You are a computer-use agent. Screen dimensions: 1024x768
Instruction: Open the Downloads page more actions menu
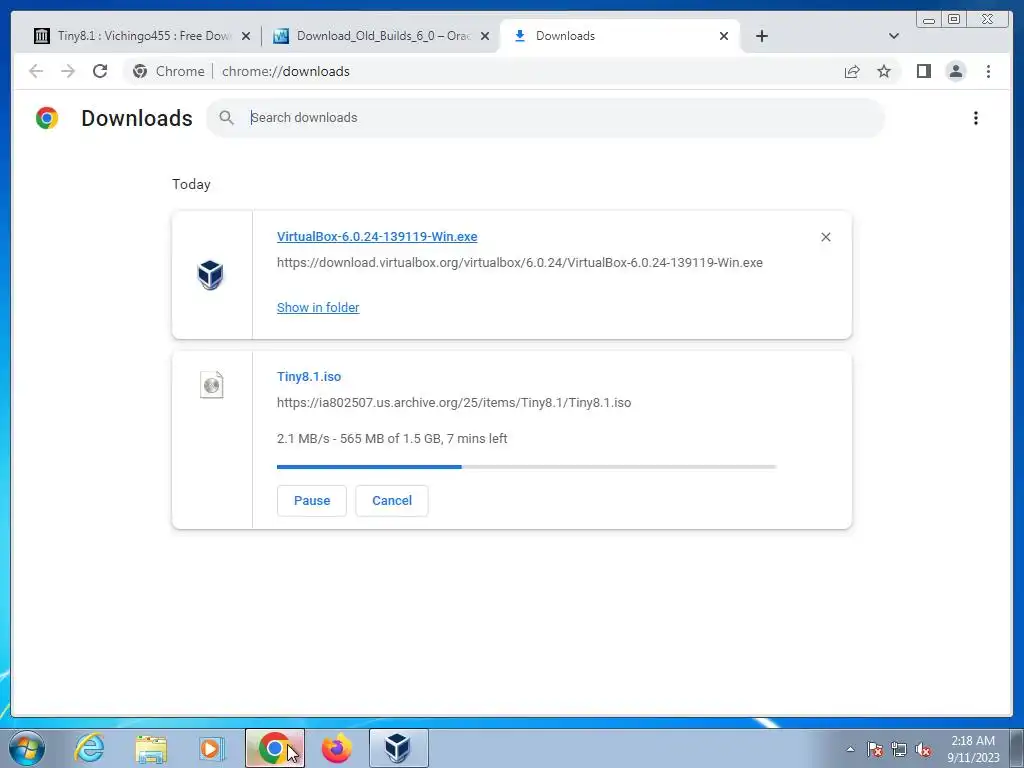976,118
